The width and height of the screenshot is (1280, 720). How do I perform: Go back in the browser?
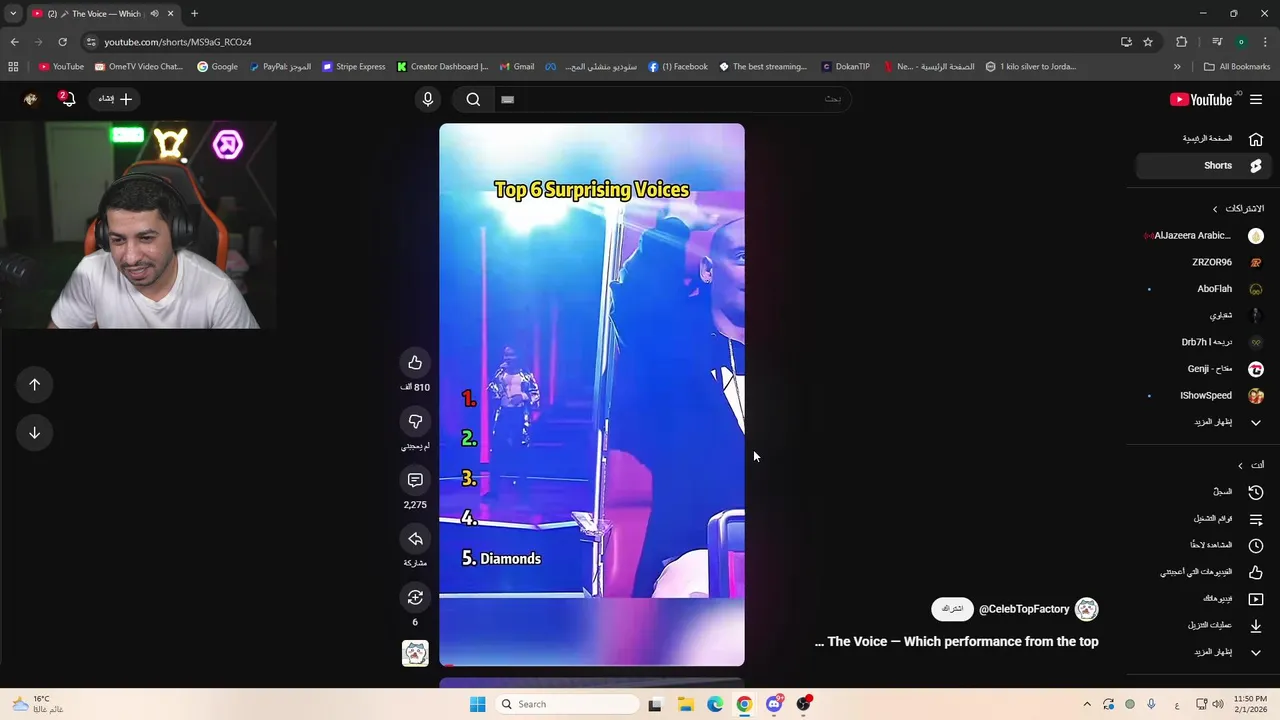(x=14, y=42)
